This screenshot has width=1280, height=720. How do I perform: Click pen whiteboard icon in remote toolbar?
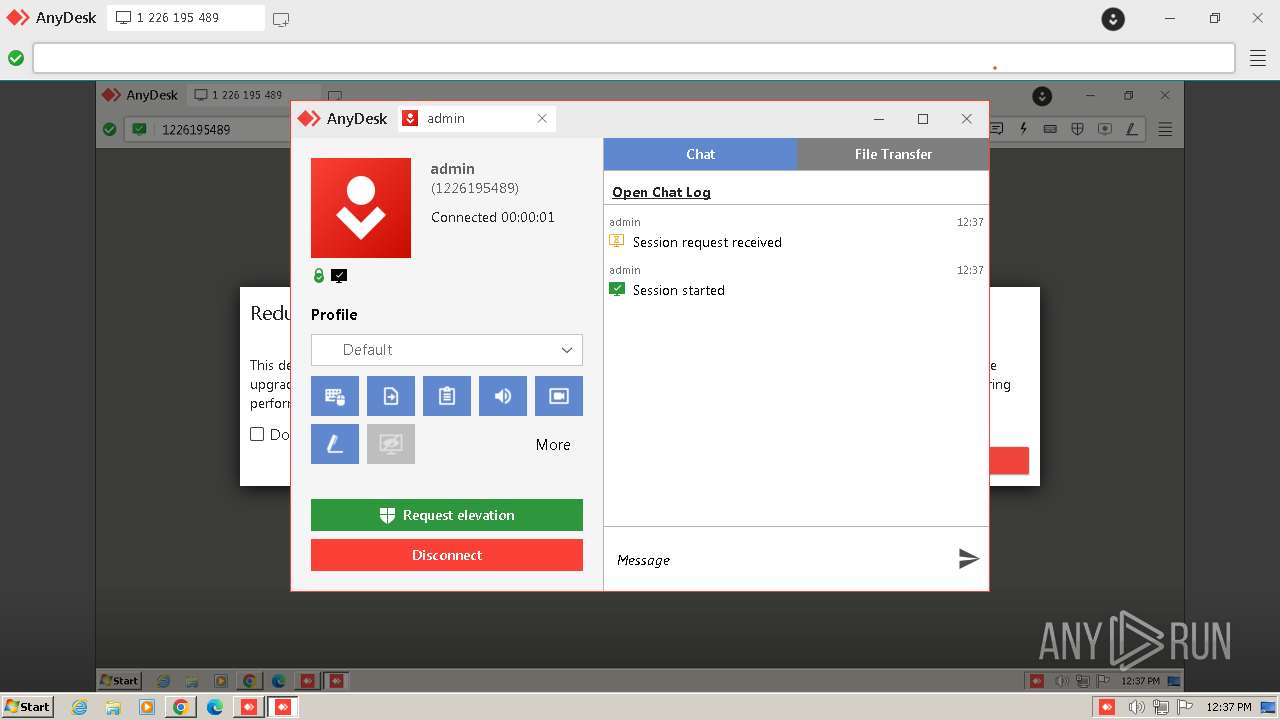tap(1131, 129)
